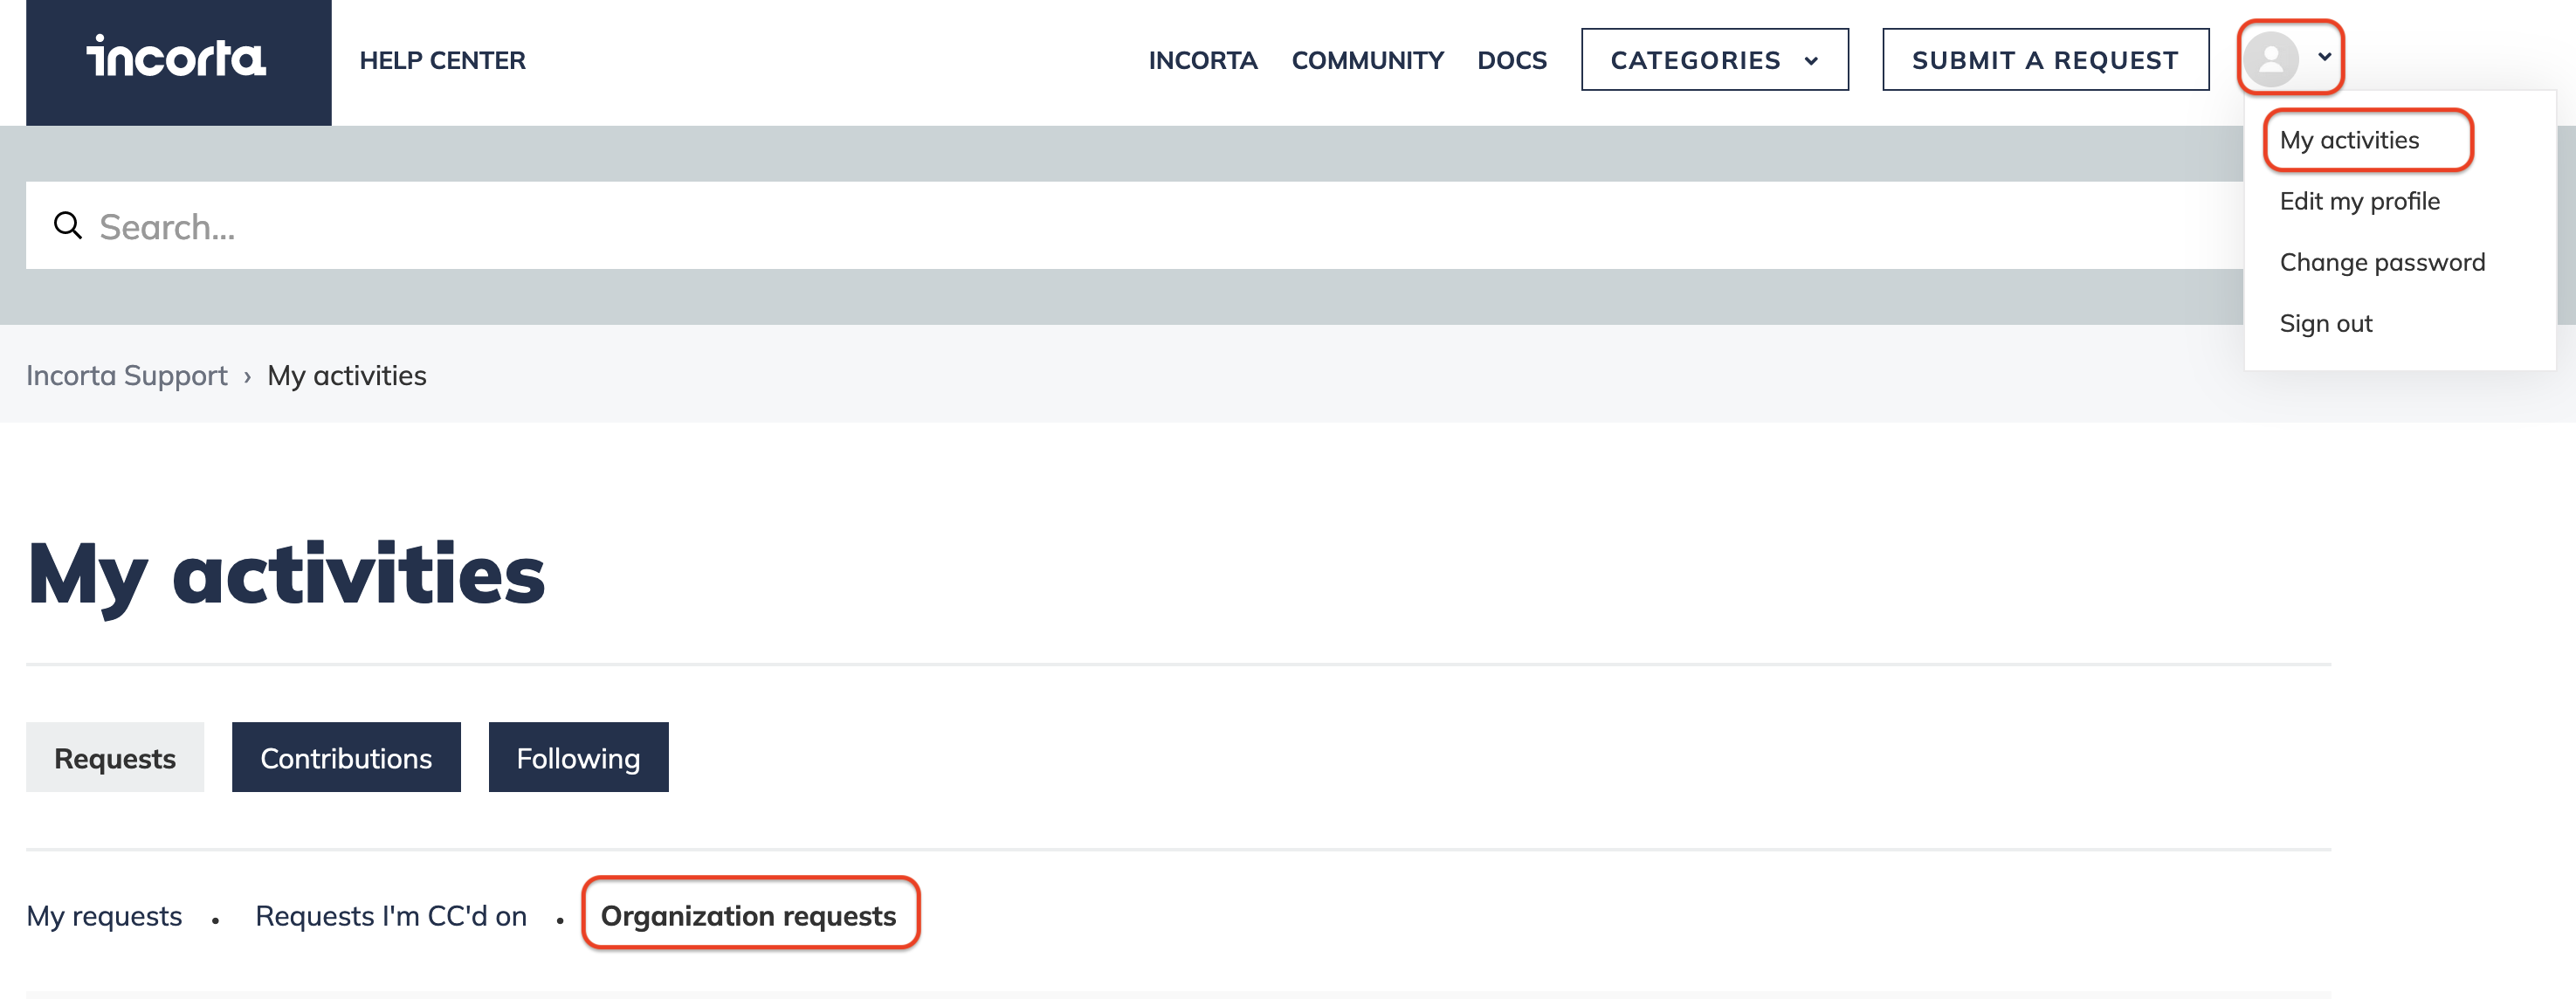Select Sign out from menu
This screenshot has height=999, width=2576.
click(2325, 323)
